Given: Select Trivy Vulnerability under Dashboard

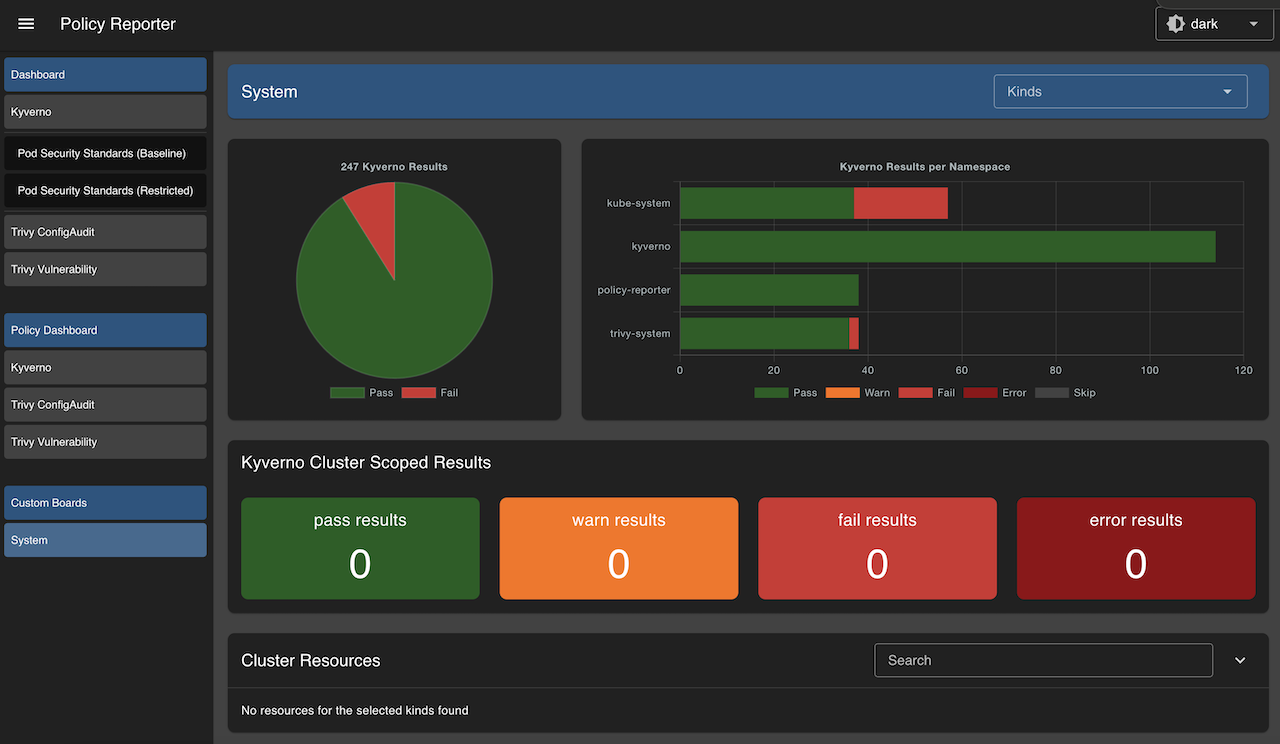Looking at the screenshot, I should coord(105,269).
